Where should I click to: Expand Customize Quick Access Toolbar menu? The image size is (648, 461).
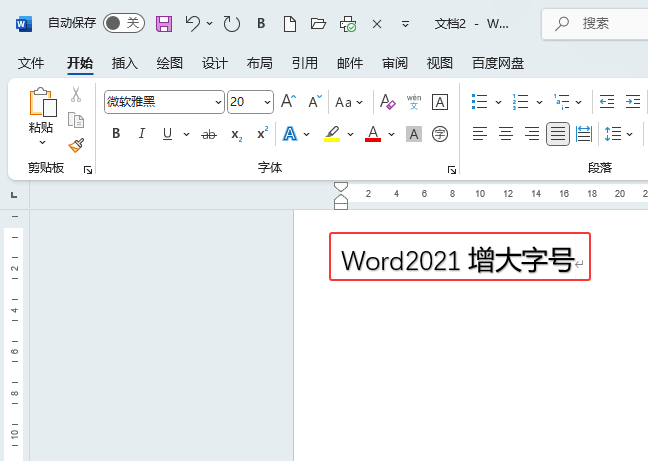405,24
